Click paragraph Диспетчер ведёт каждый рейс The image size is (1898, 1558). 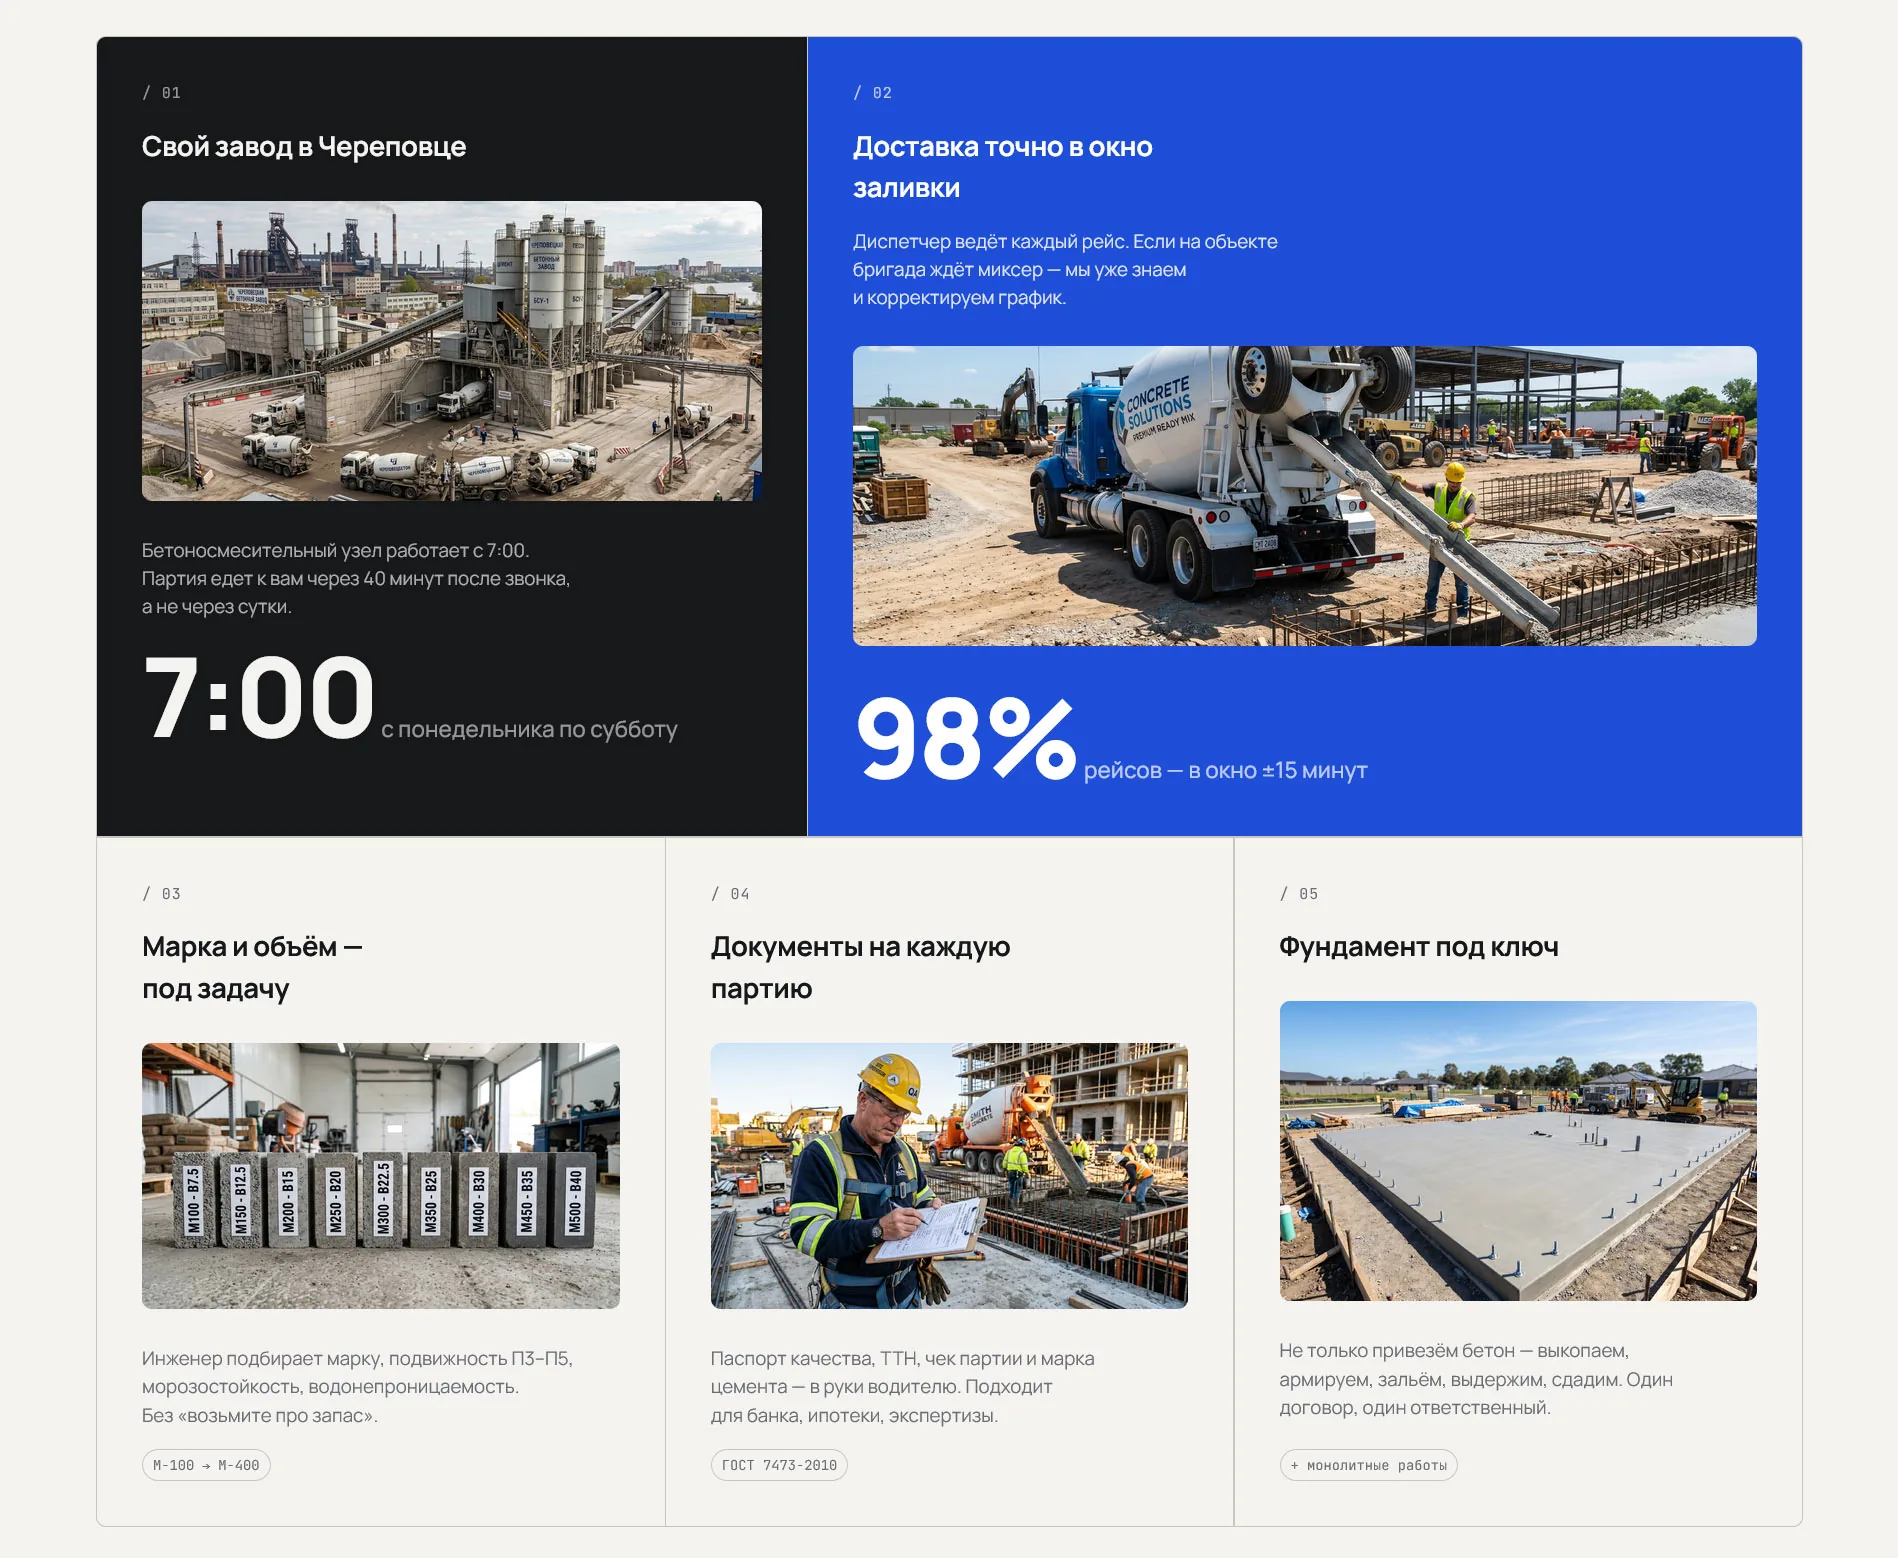(x=1065, y=269)
